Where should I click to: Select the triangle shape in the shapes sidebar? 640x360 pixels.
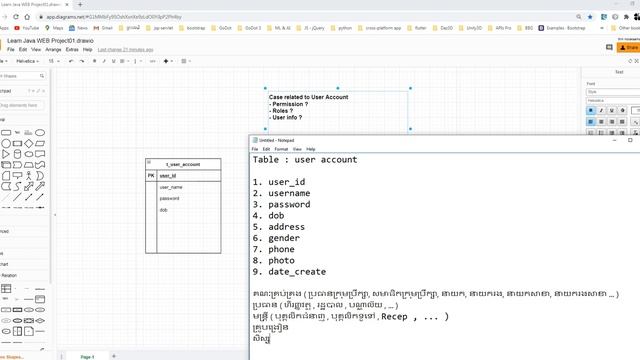(x=6, y=154)
